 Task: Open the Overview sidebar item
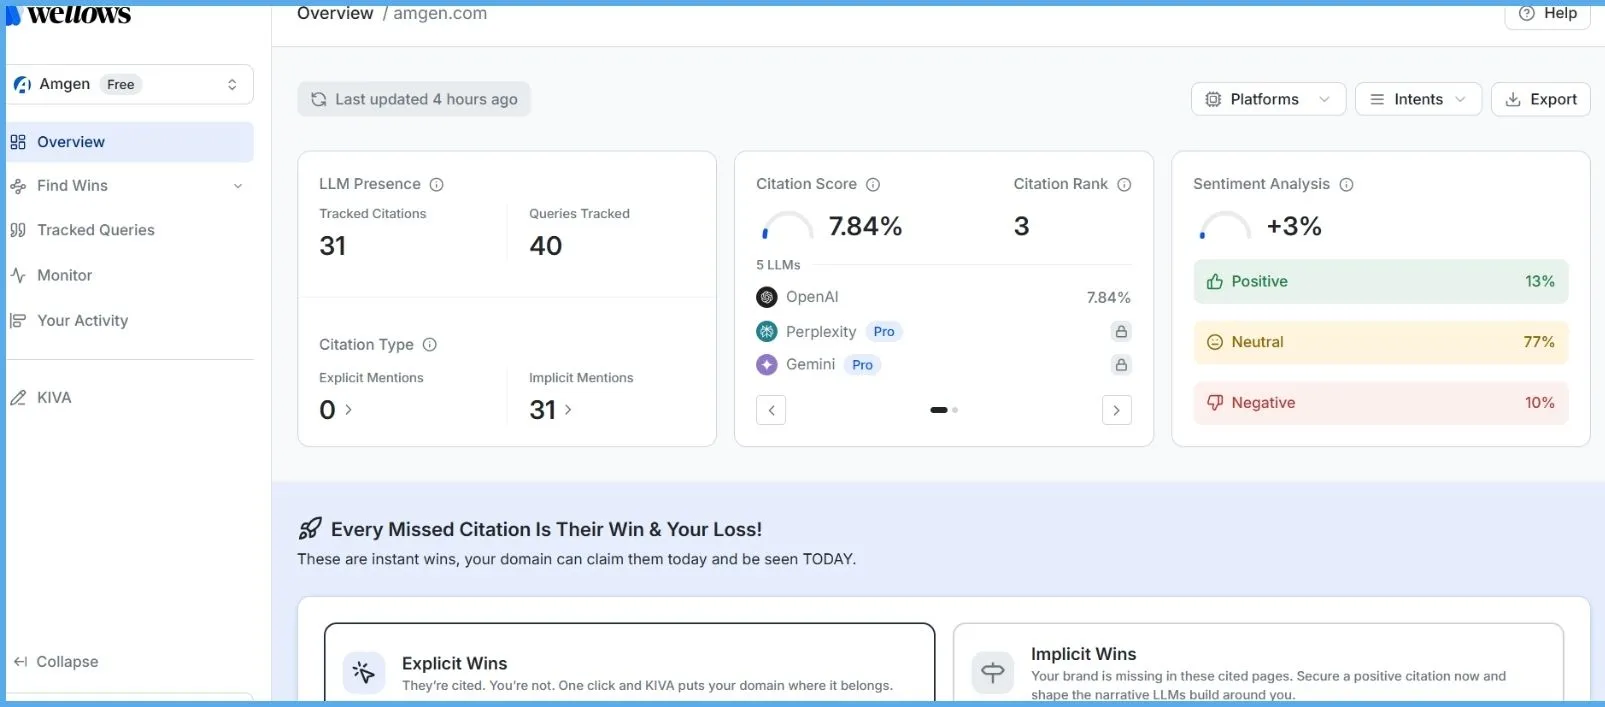click(x=130, y=142)
